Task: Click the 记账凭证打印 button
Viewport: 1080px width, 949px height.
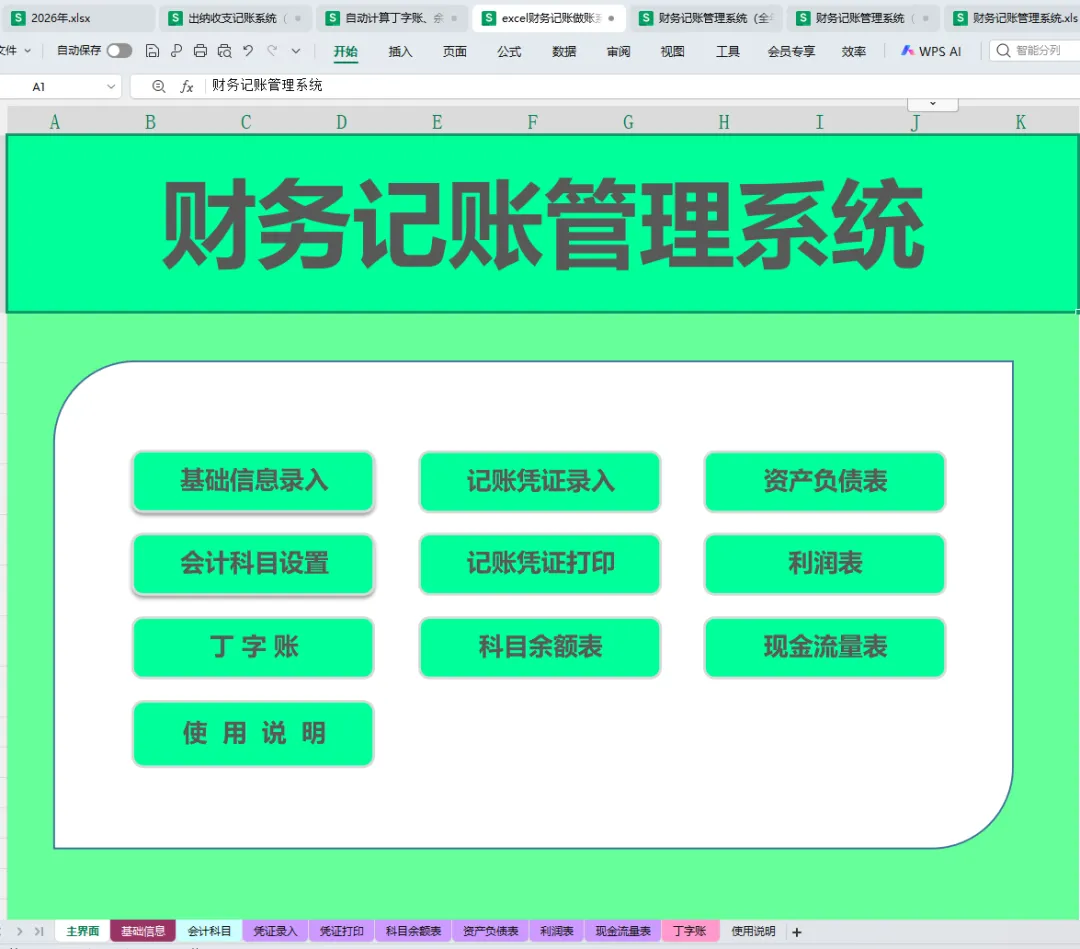Action: coord(540,564)
